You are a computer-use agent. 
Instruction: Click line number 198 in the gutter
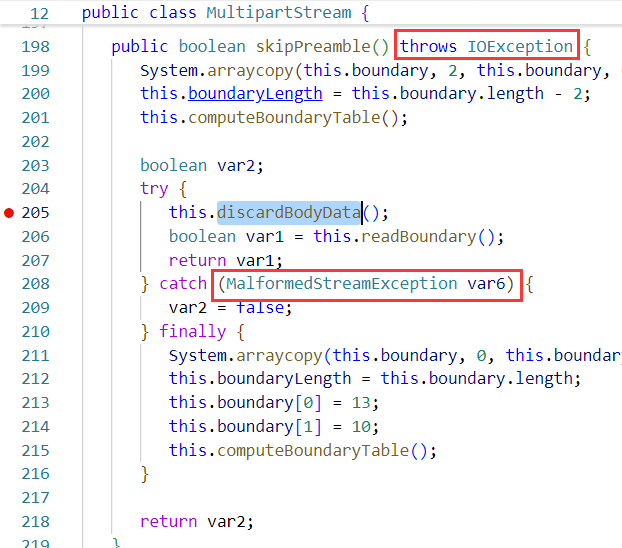coord(35,47)
